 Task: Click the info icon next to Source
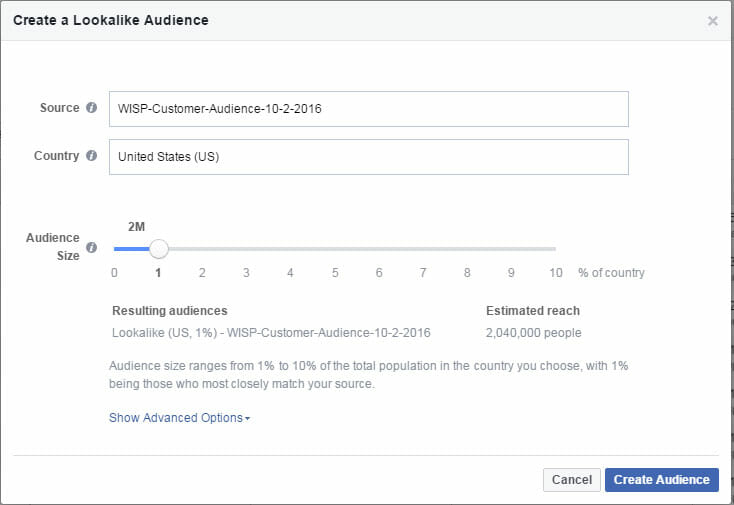92,108
